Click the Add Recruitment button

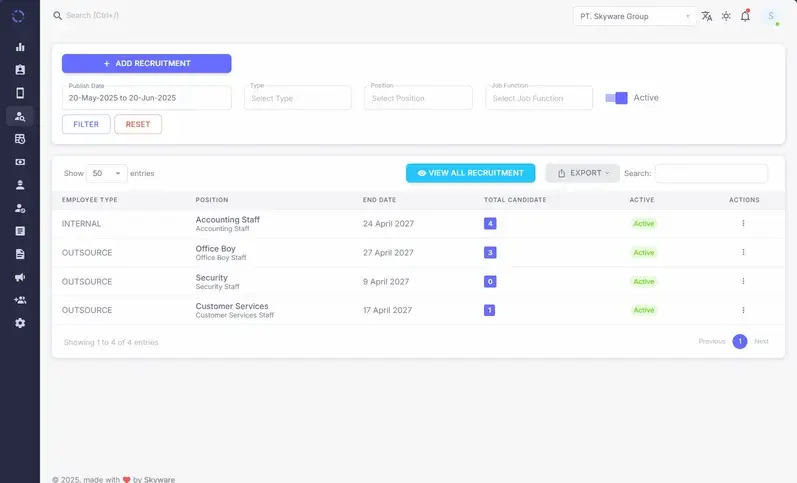pyautogui.click(x=147, y=63)
